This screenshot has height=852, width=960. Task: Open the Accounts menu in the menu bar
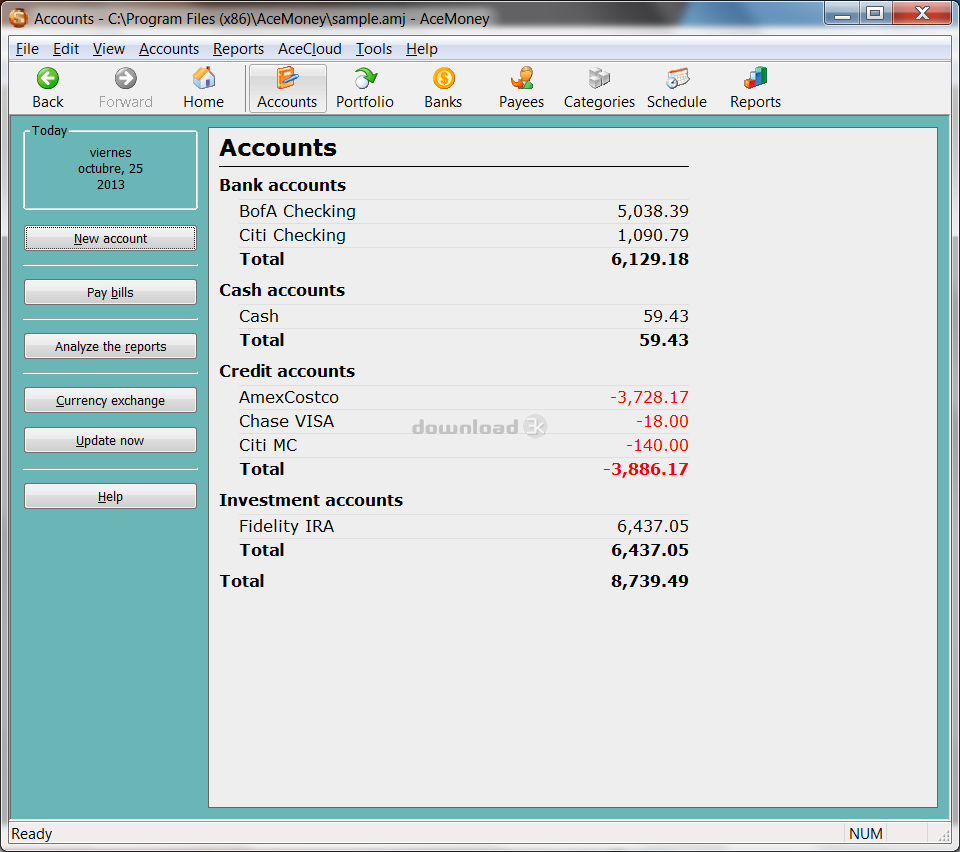point(169,49)
